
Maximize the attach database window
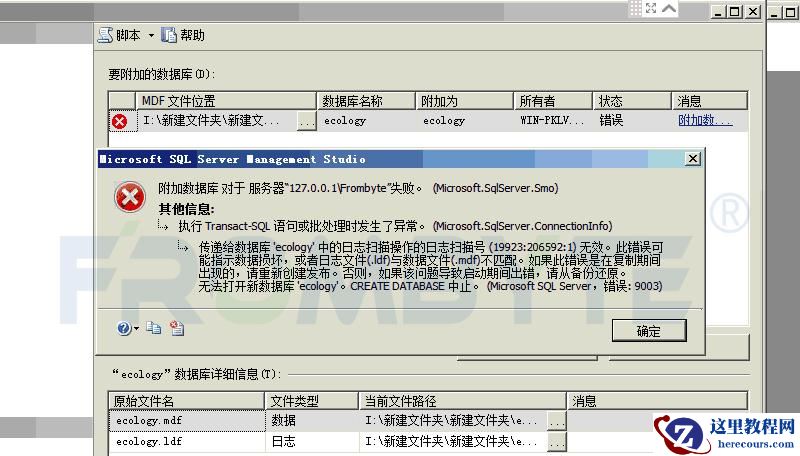735,12
